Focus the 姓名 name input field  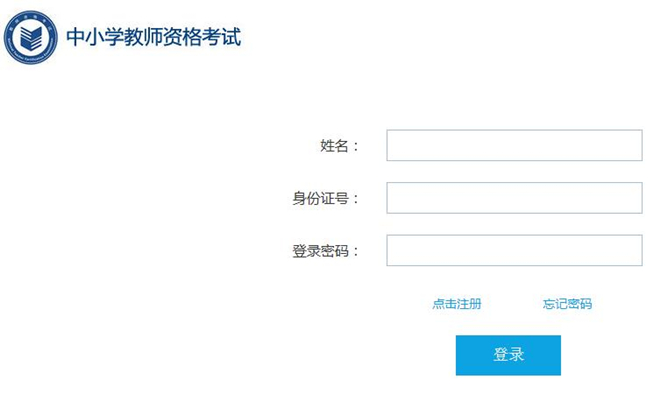[x=514, y=145]
